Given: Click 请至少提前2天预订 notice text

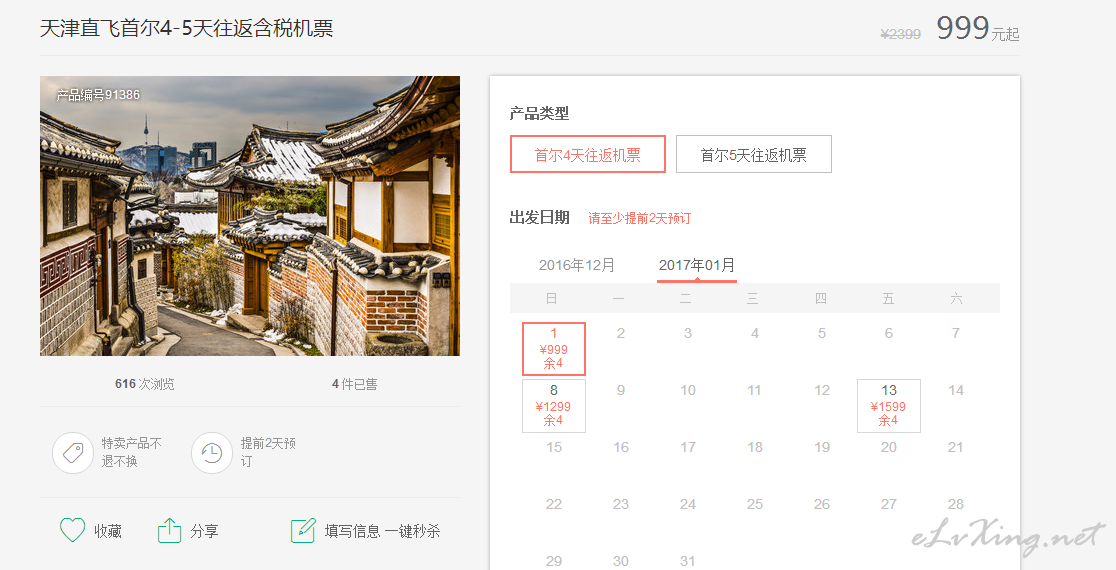Looking at the screenshot, I should click(x=640, y=218).
